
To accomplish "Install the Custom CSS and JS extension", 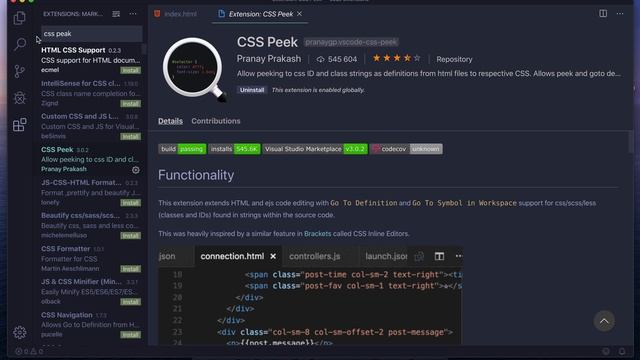I will 131,137.
